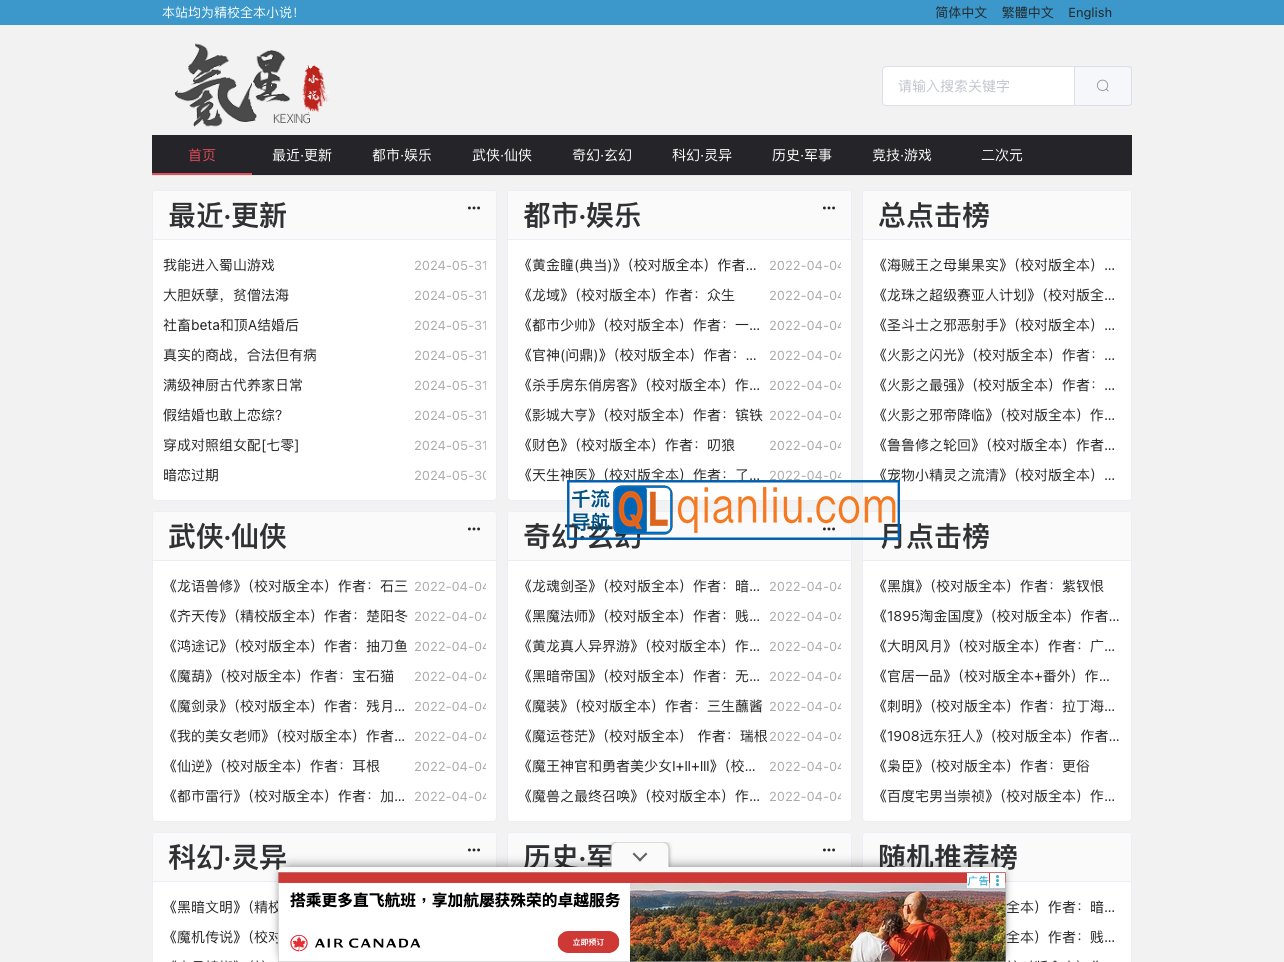Click the Air Canada maple leaf logo
The image size is (1284, 962).
299,942
